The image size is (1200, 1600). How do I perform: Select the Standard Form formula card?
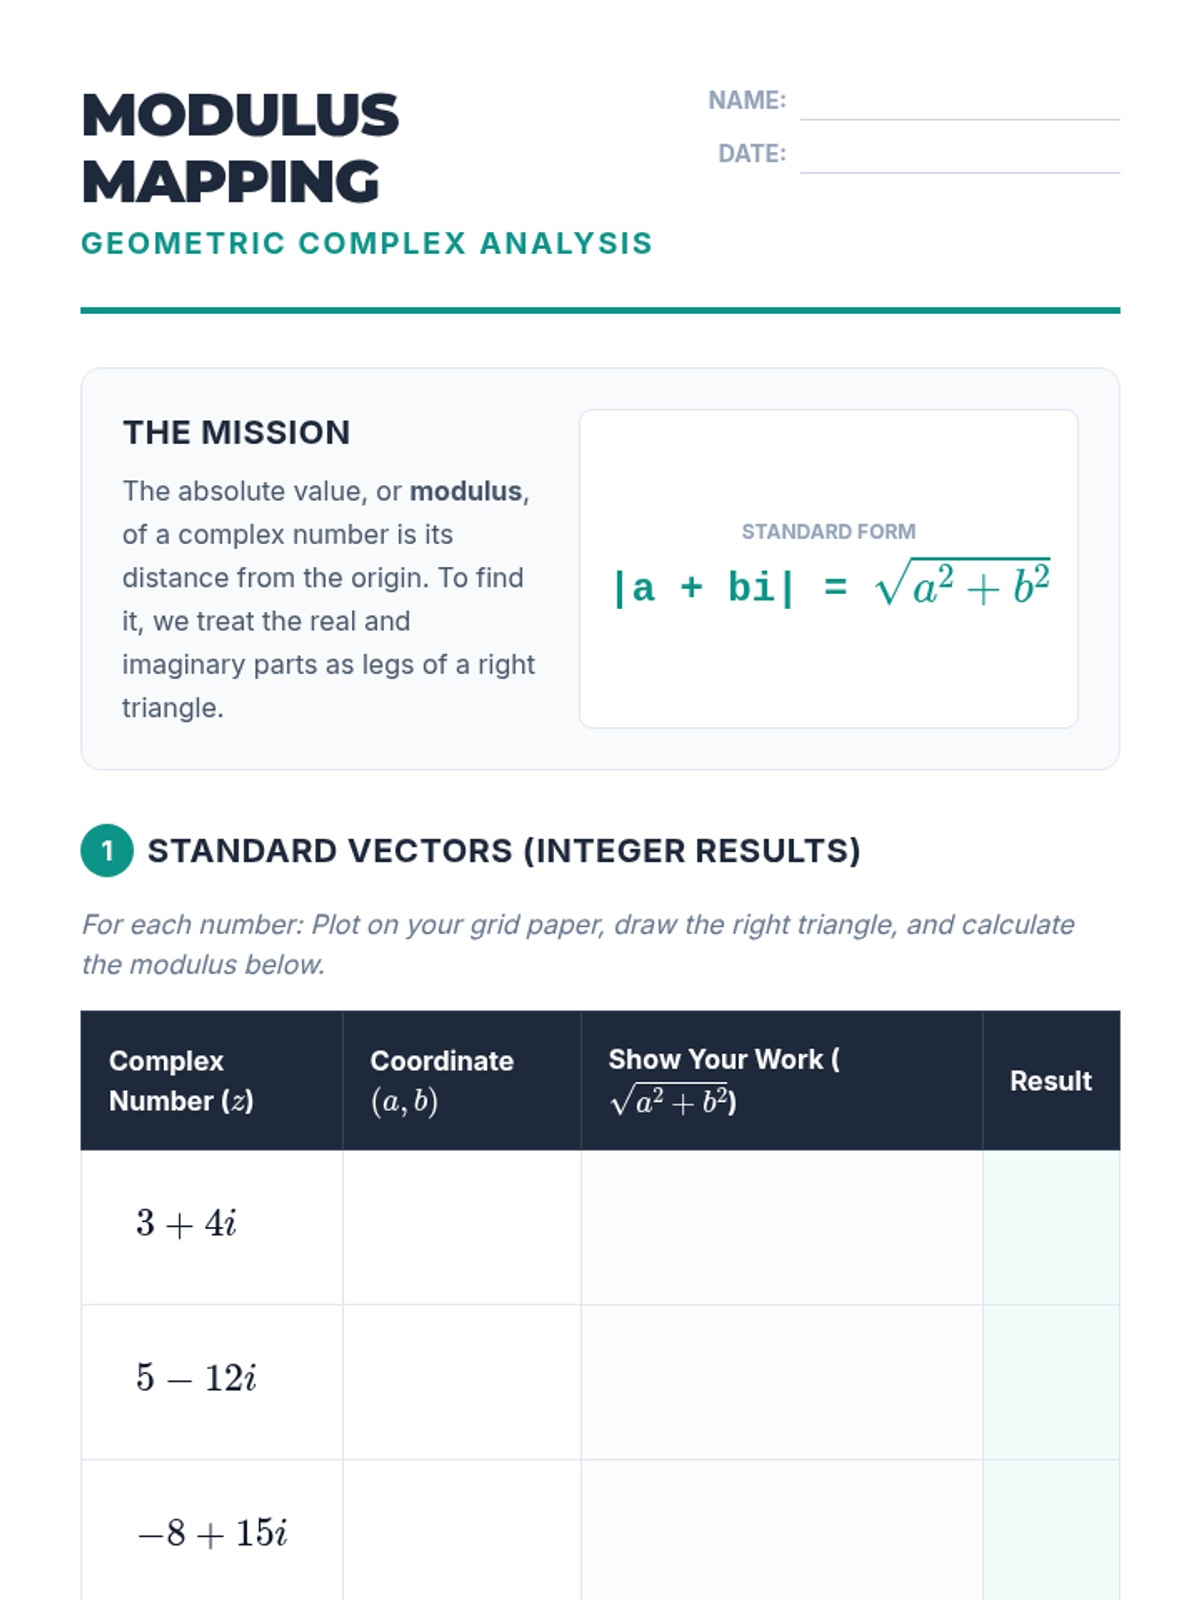point(829,569)
